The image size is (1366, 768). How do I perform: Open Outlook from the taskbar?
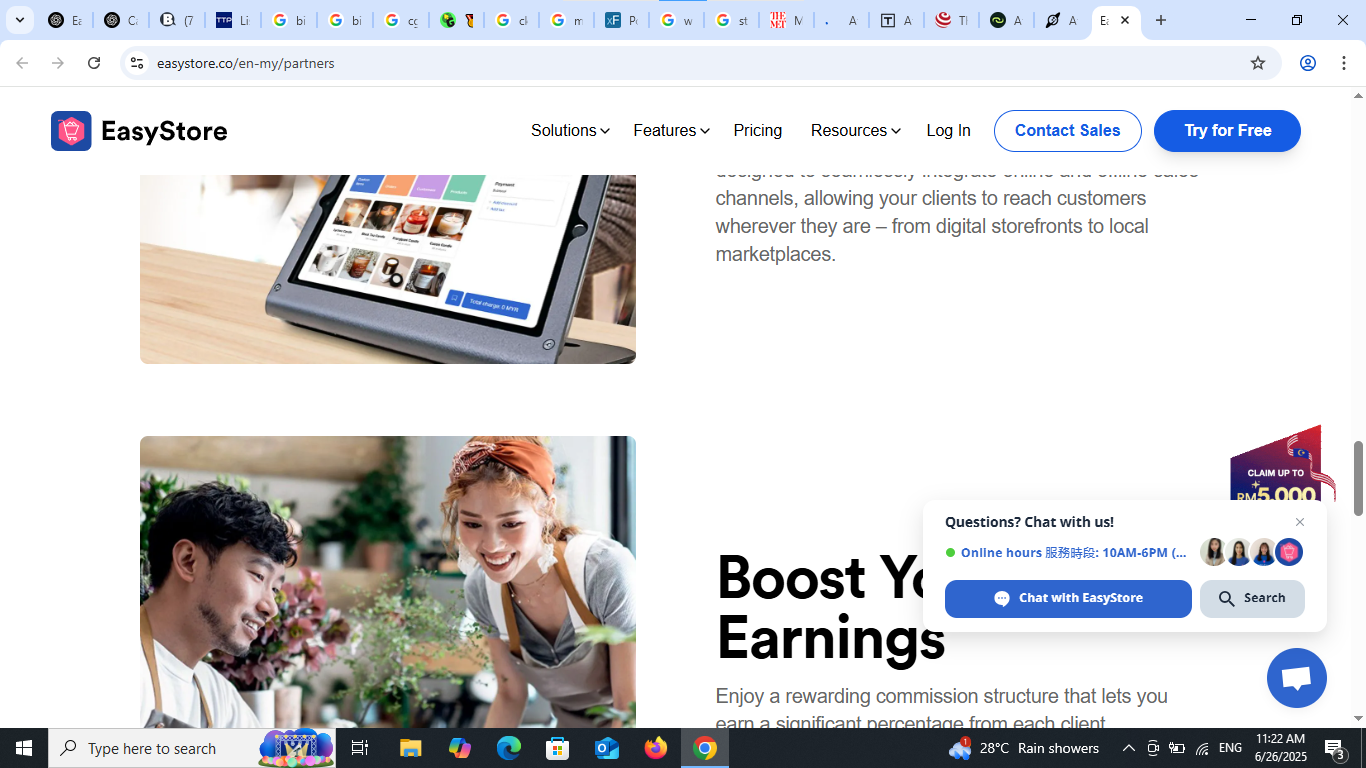(607, 748)
